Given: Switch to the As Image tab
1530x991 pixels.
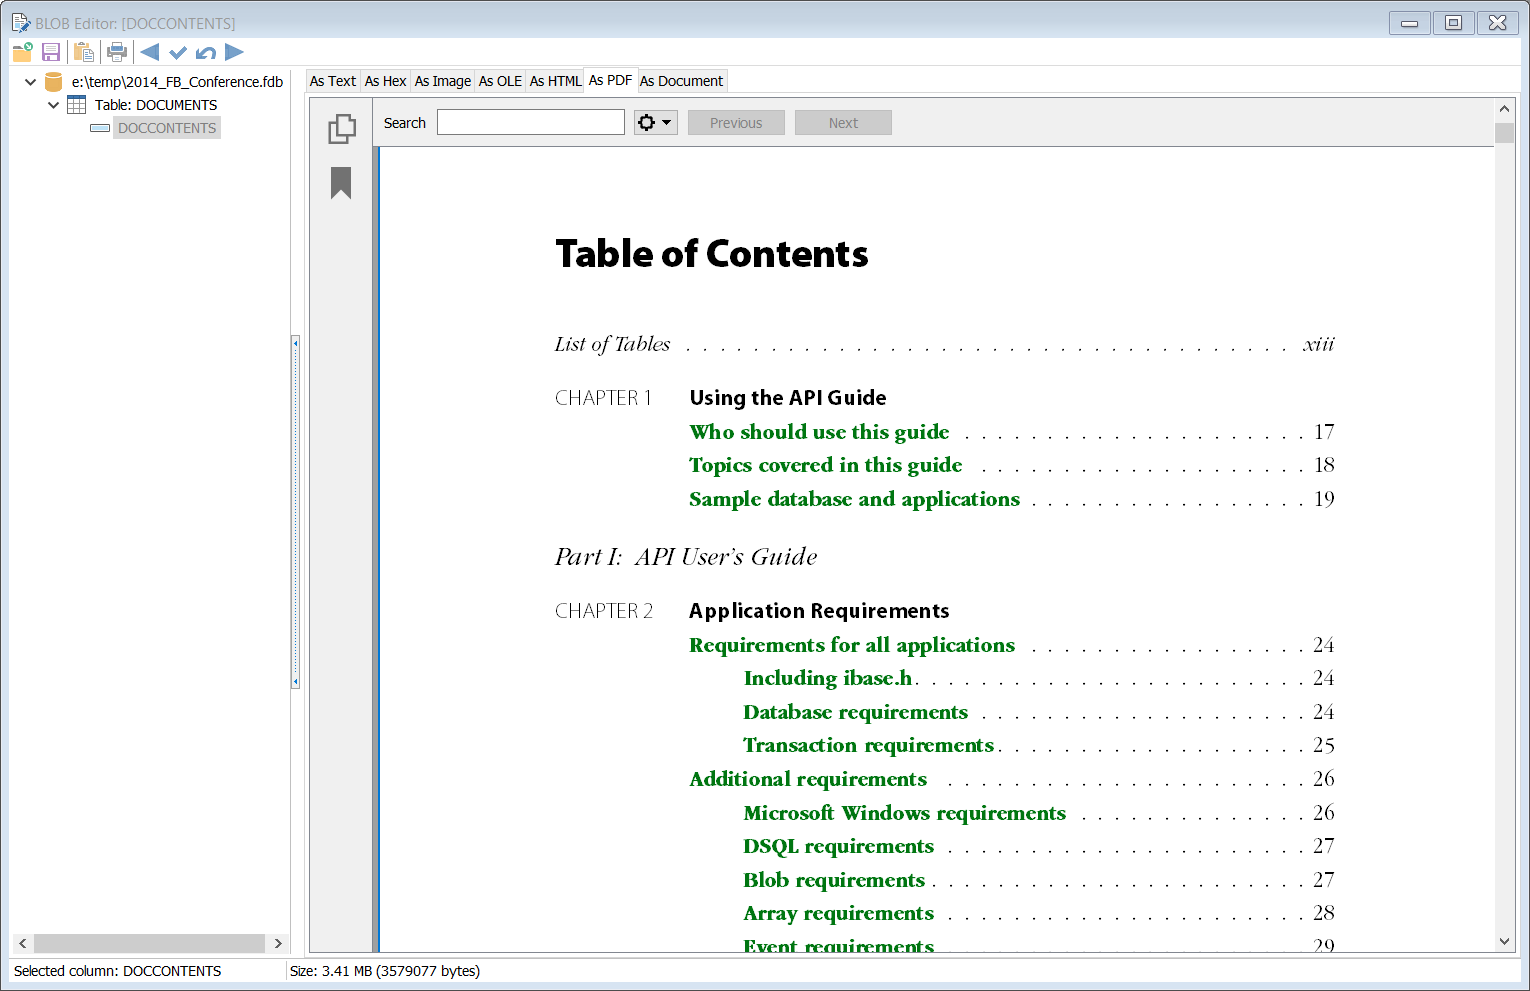Looking at the screenshot, I should (x=442, y=81).
